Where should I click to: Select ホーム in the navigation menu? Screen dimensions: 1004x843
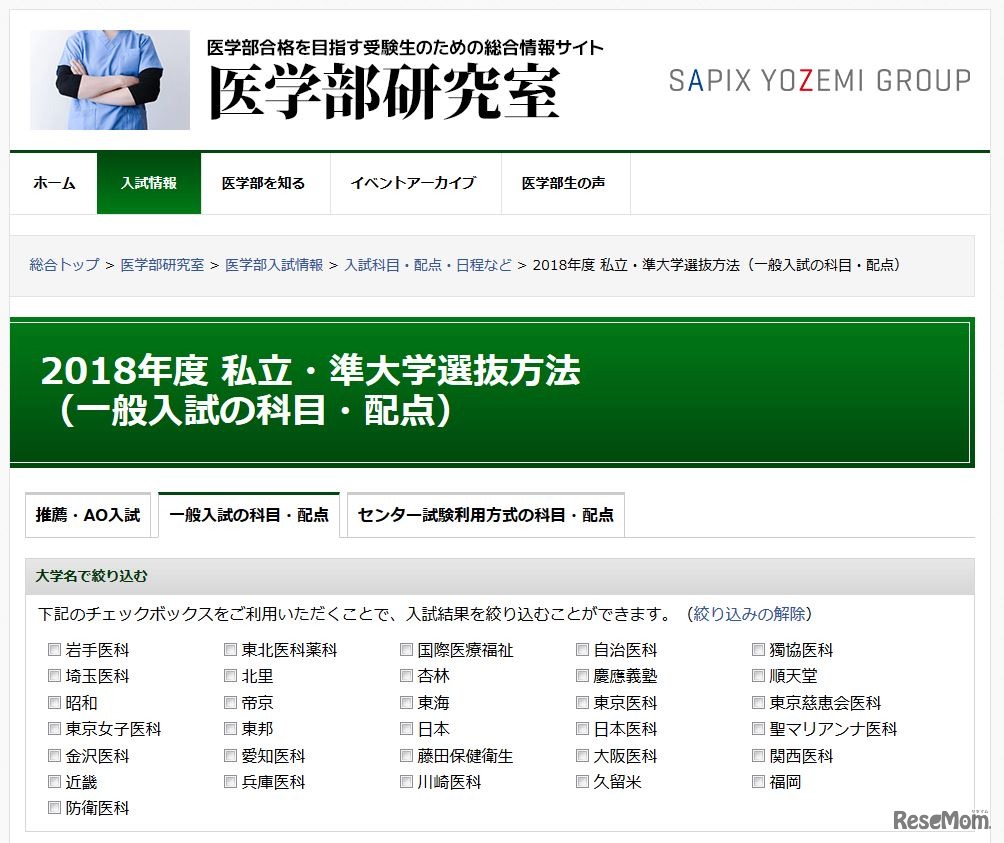point(52,184)
